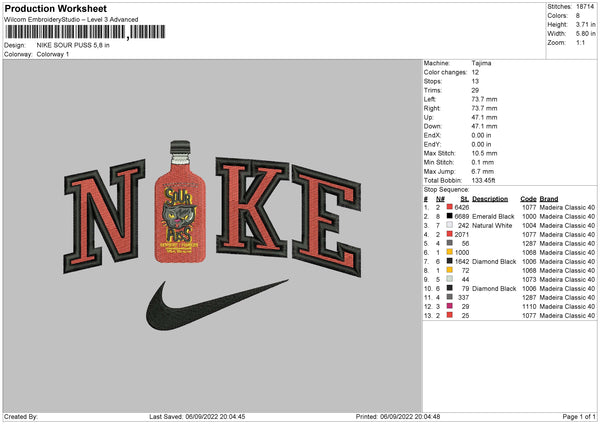Click the red swatch in stop row 1
Viewport: 600px width, 424px height.
[450, 207]
